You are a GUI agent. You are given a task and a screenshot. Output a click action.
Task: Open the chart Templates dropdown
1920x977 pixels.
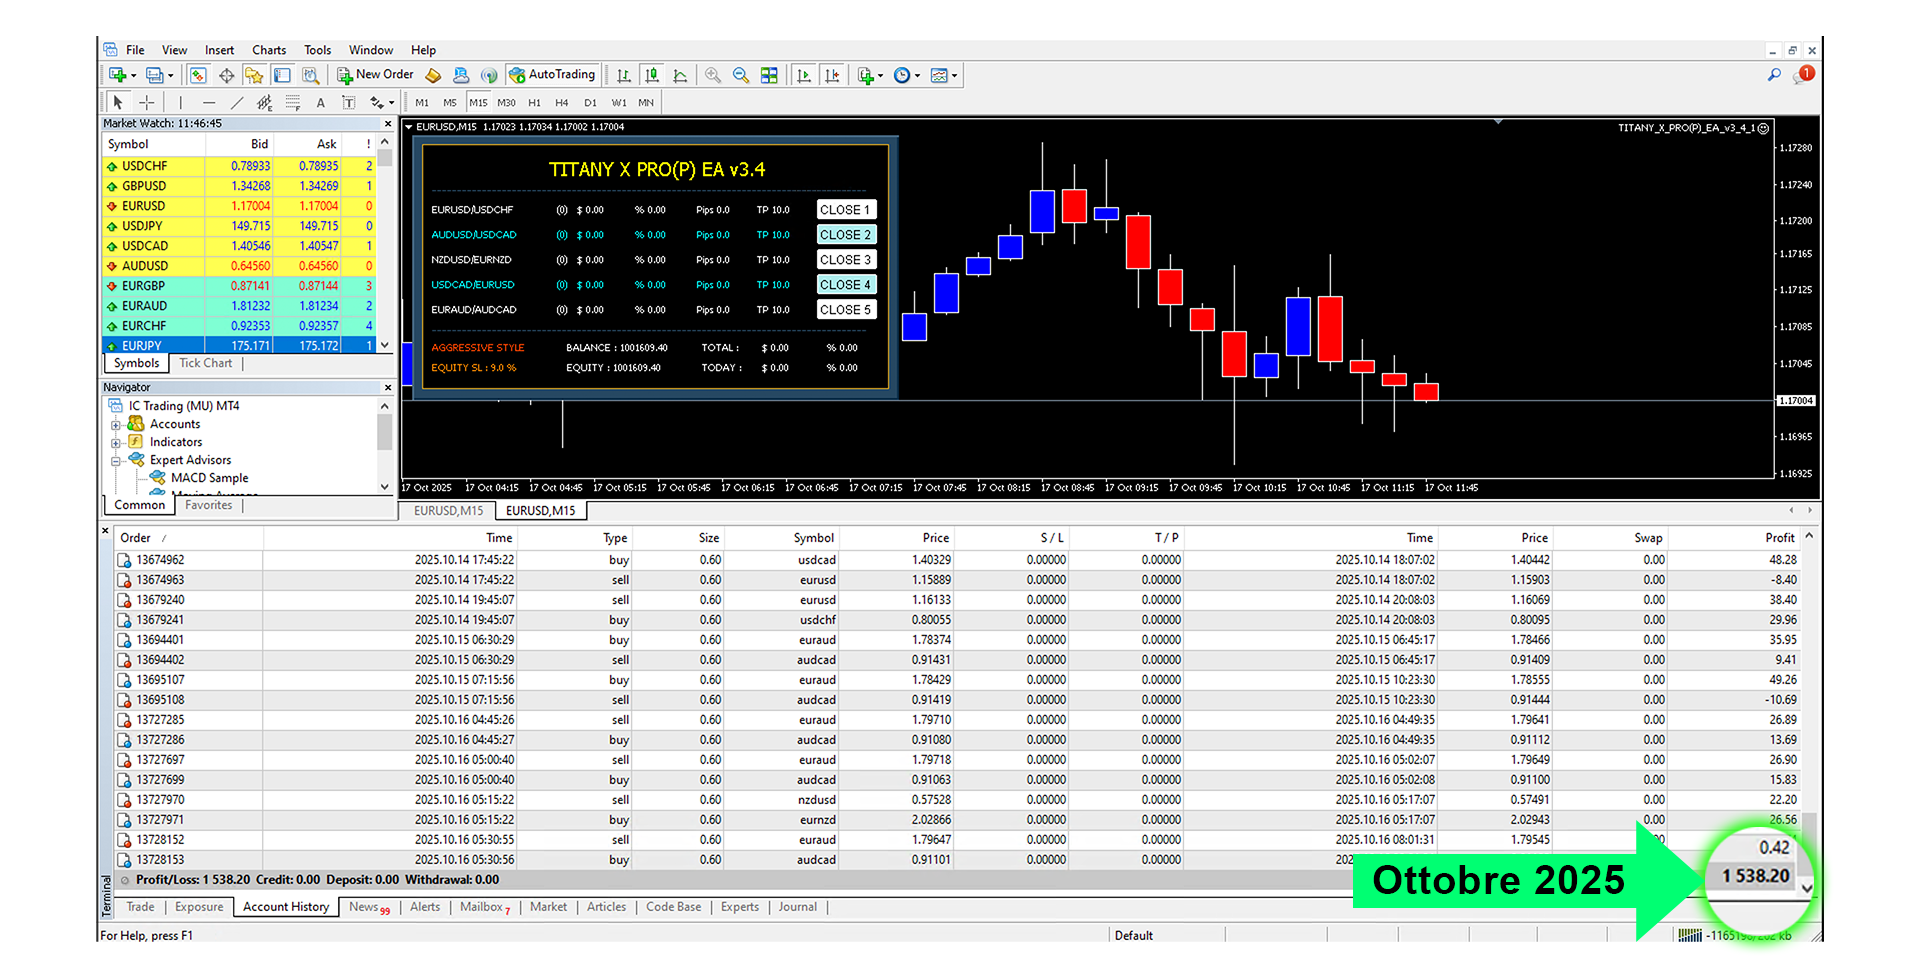tap(943, 75)
